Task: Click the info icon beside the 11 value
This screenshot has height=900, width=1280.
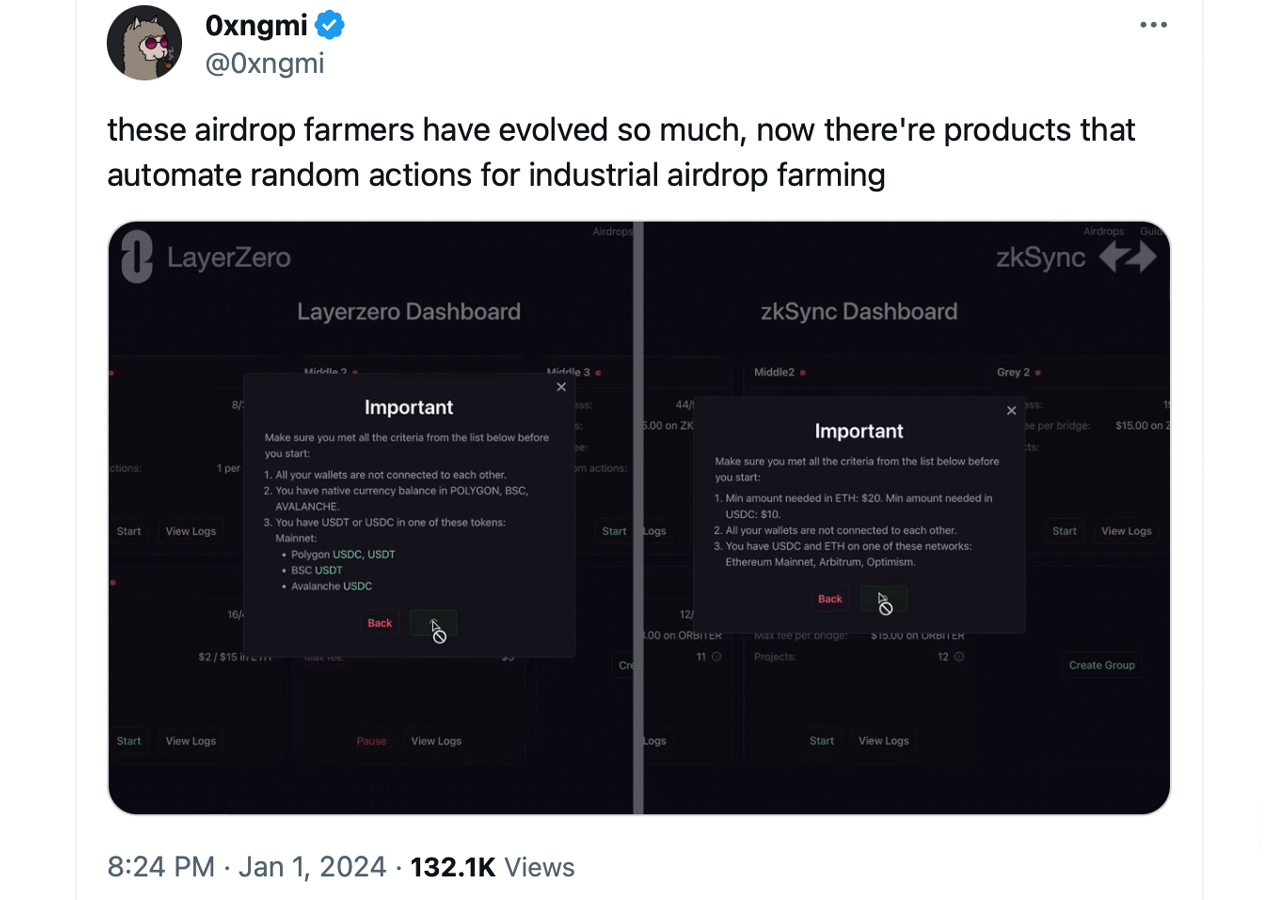Action: tap(716, 657)
